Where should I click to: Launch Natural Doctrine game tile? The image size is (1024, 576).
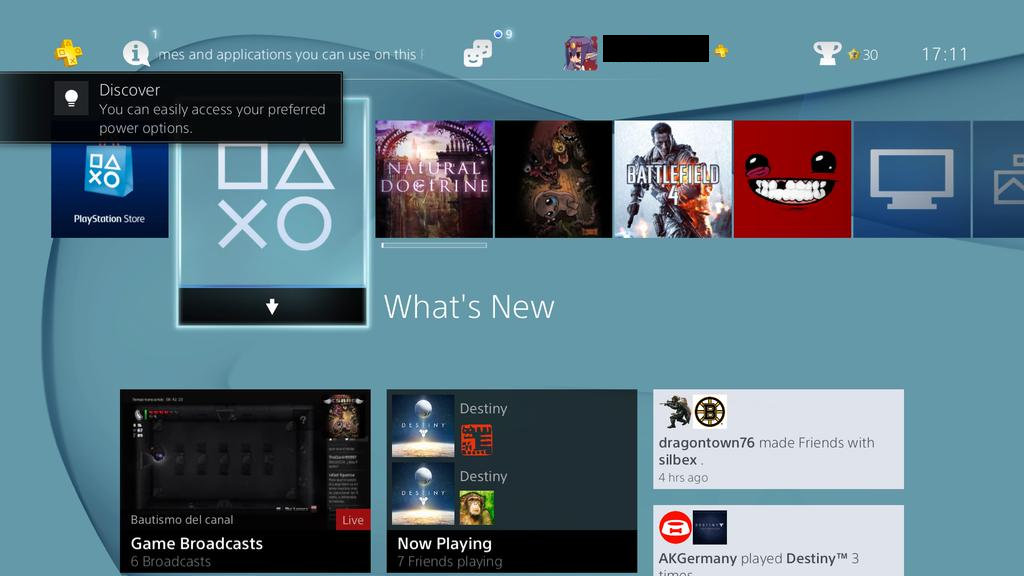click(434, 179)
